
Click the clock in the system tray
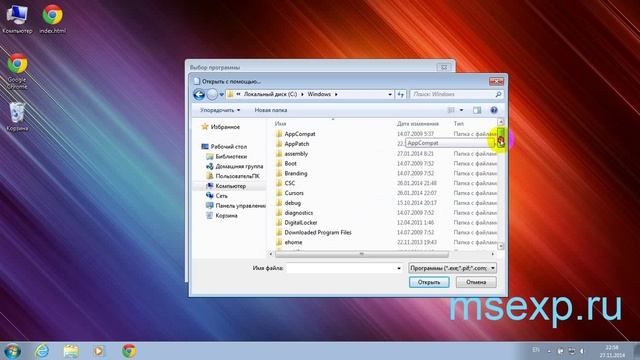click(x=612, y=351)
